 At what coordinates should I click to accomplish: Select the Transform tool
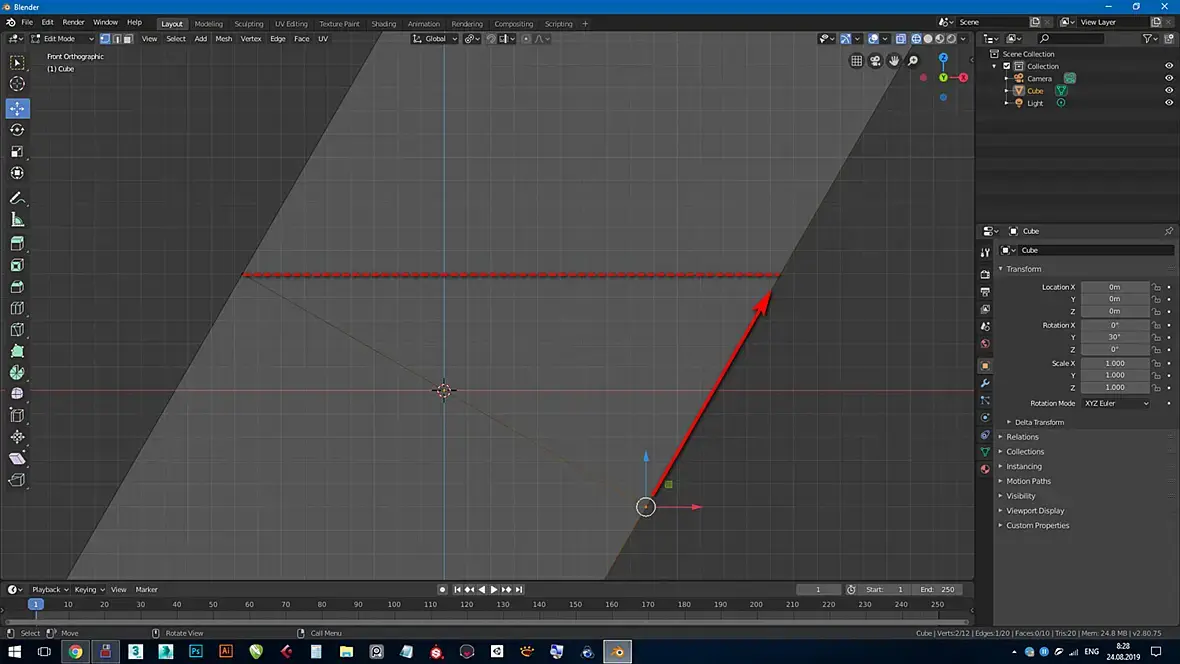tap(17, 173)
